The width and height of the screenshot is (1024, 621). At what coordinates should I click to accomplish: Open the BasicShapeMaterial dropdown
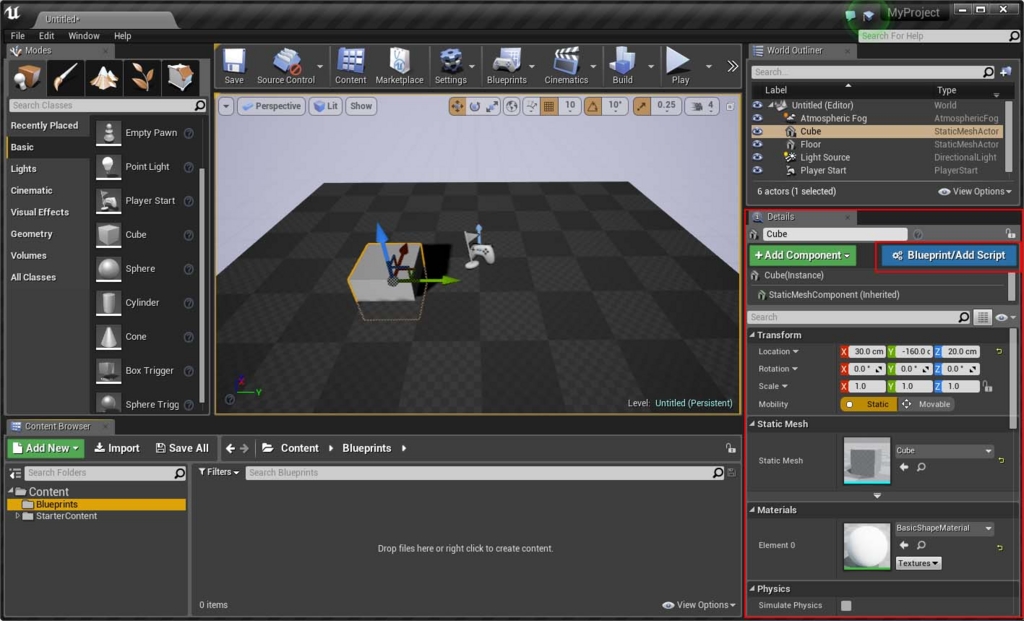click(944, 528)
